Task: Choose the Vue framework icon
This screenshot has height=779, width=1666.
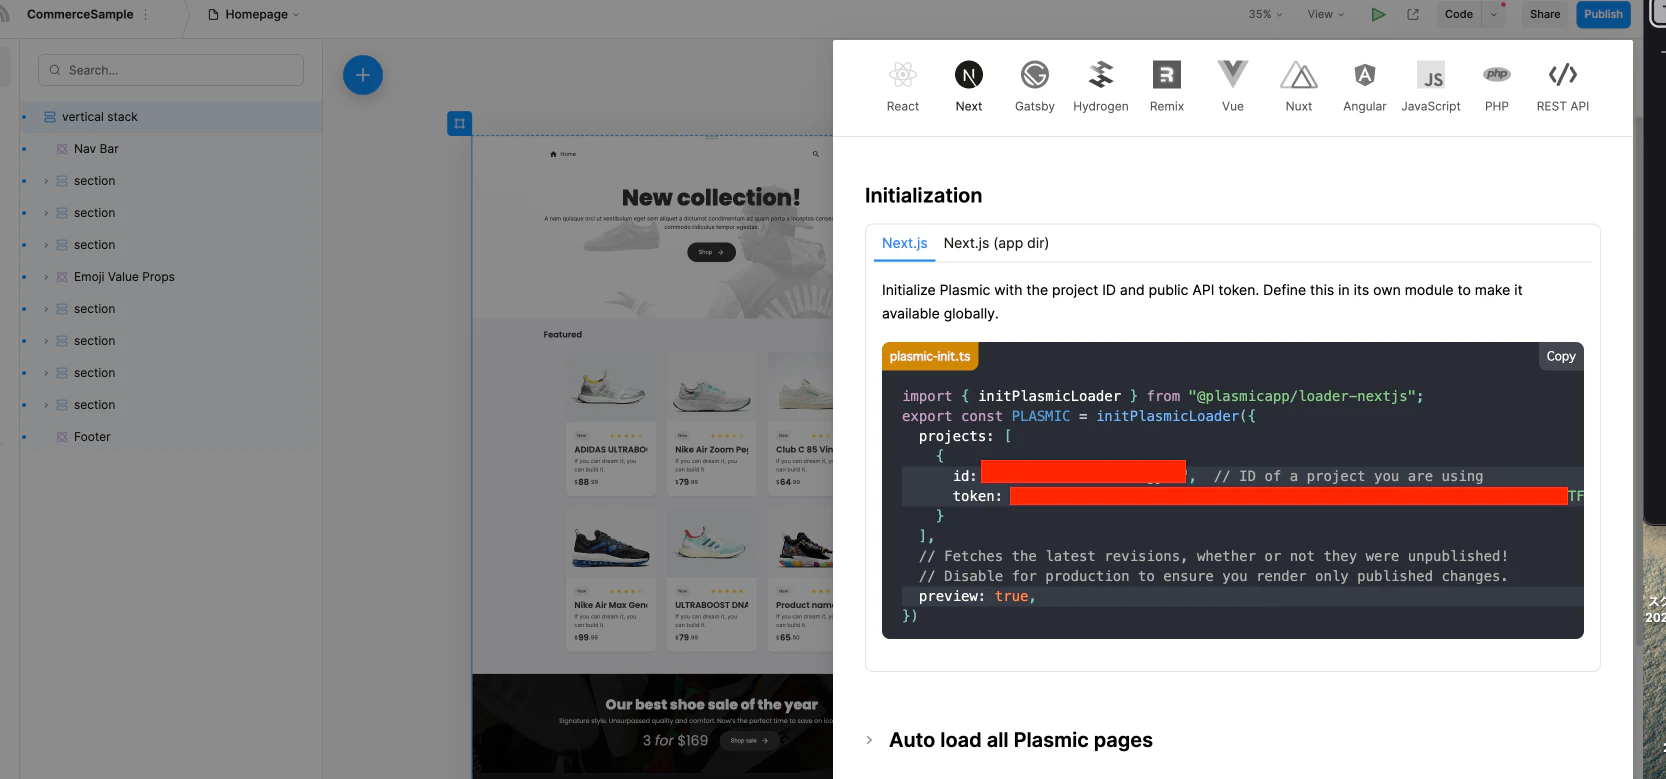Action: (x=1233, y=75)
